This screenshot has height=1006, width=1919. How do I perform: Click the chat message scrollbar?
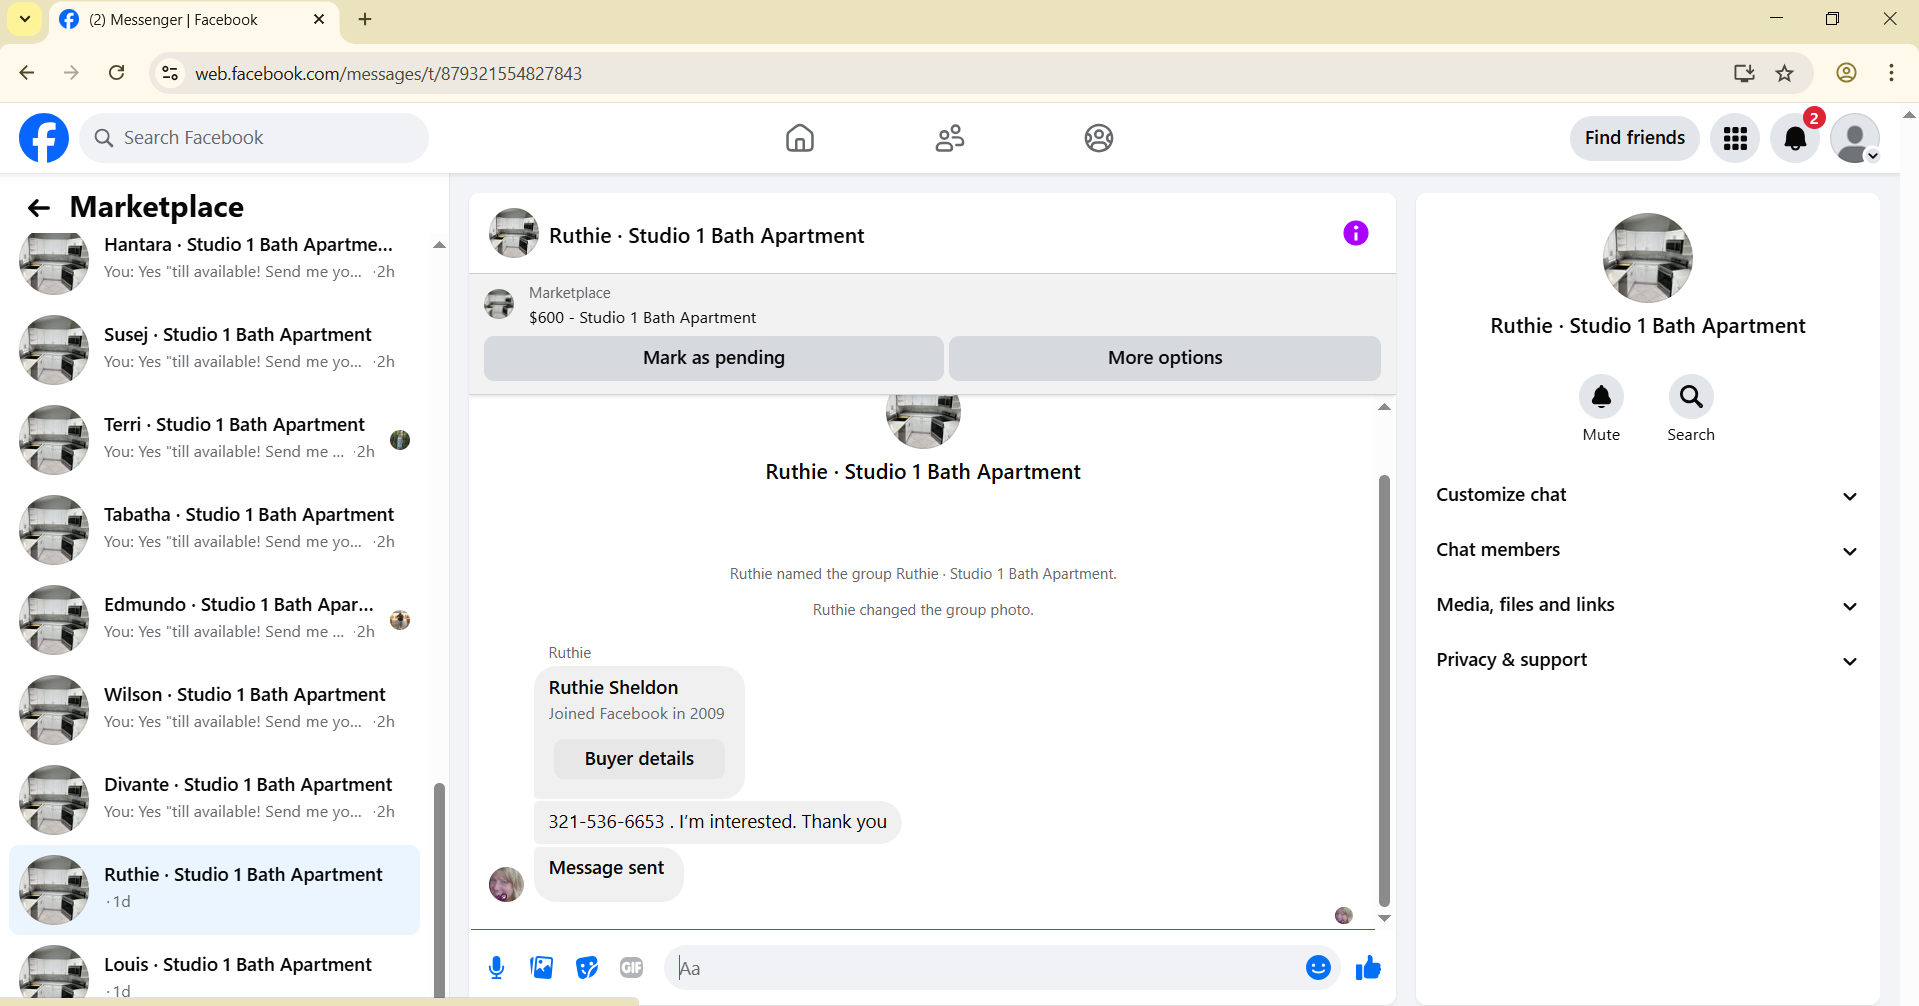pyautogui.click(x=1384, y=690)
